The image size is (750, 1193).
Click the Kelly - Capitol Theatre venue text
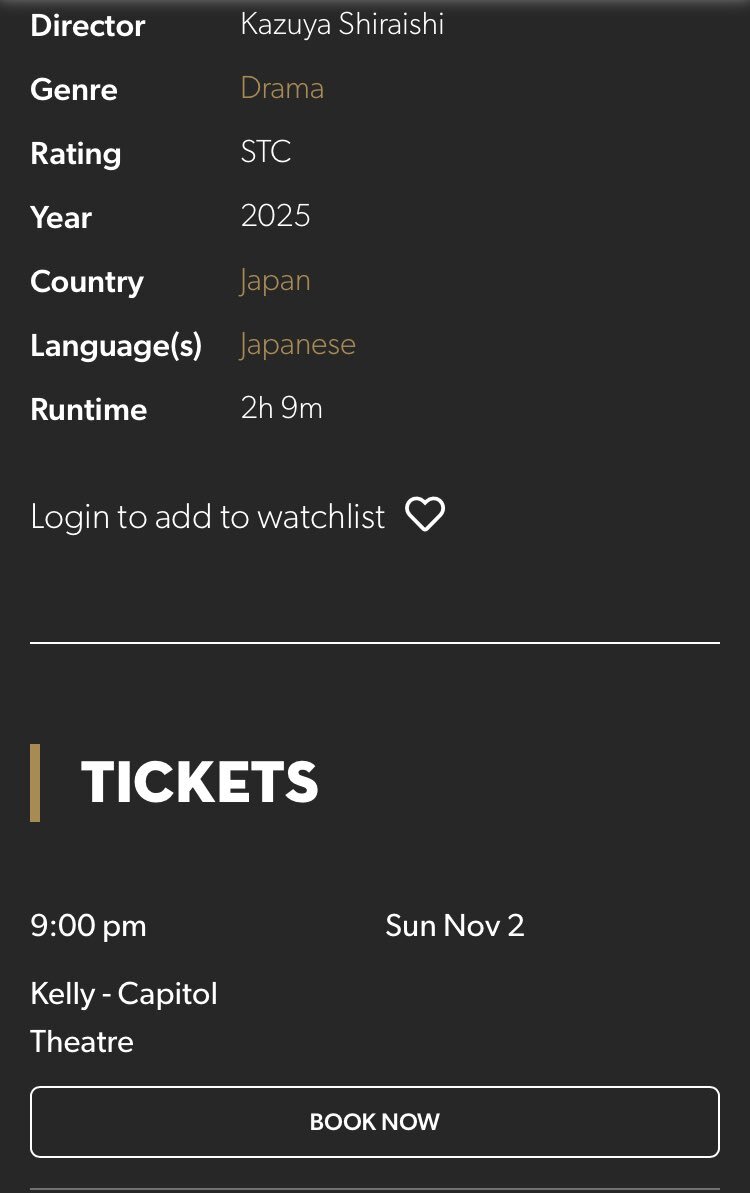coord(123,1017)
